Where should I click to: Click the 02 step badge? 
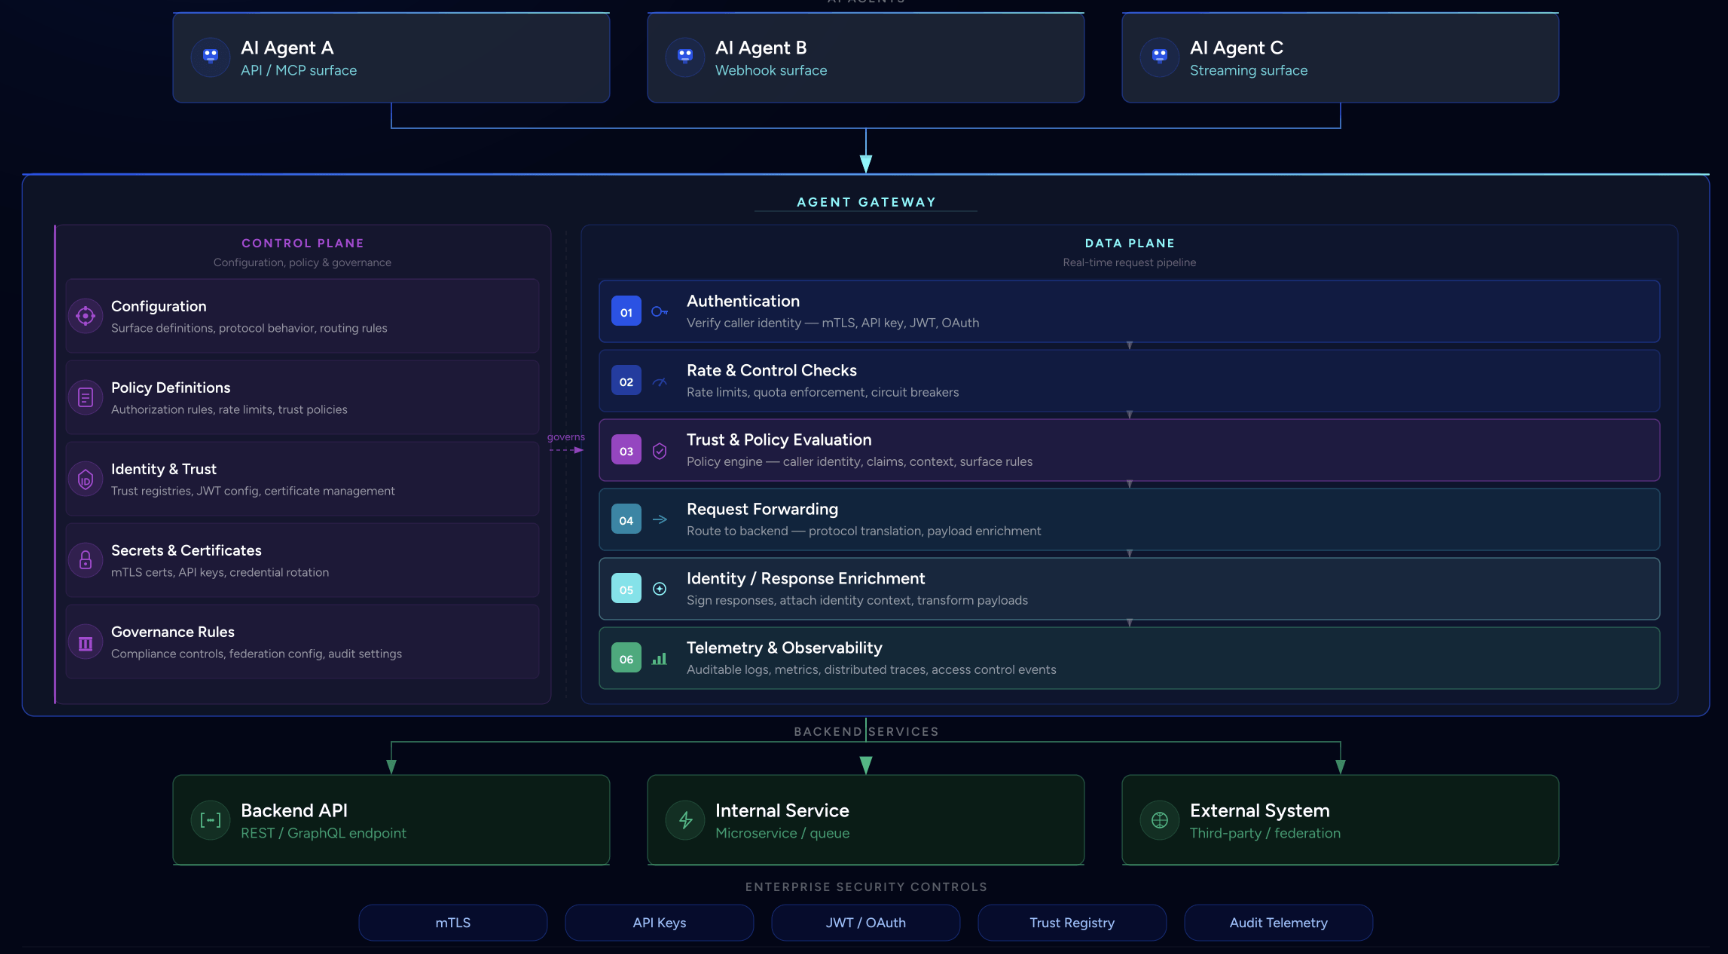pos(626,381)
